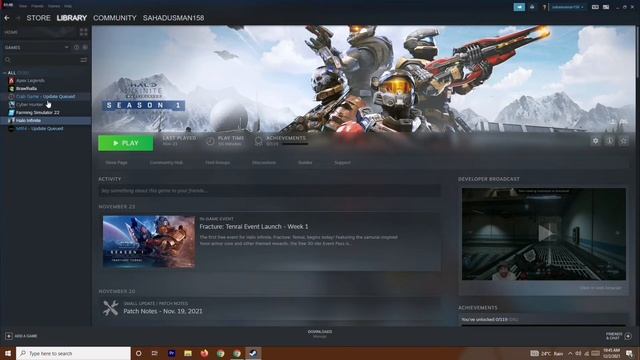This screenshot has width=640, height=360.
Task: Click the green Play button
Action: pyautogui.click(x=126, y=143)
